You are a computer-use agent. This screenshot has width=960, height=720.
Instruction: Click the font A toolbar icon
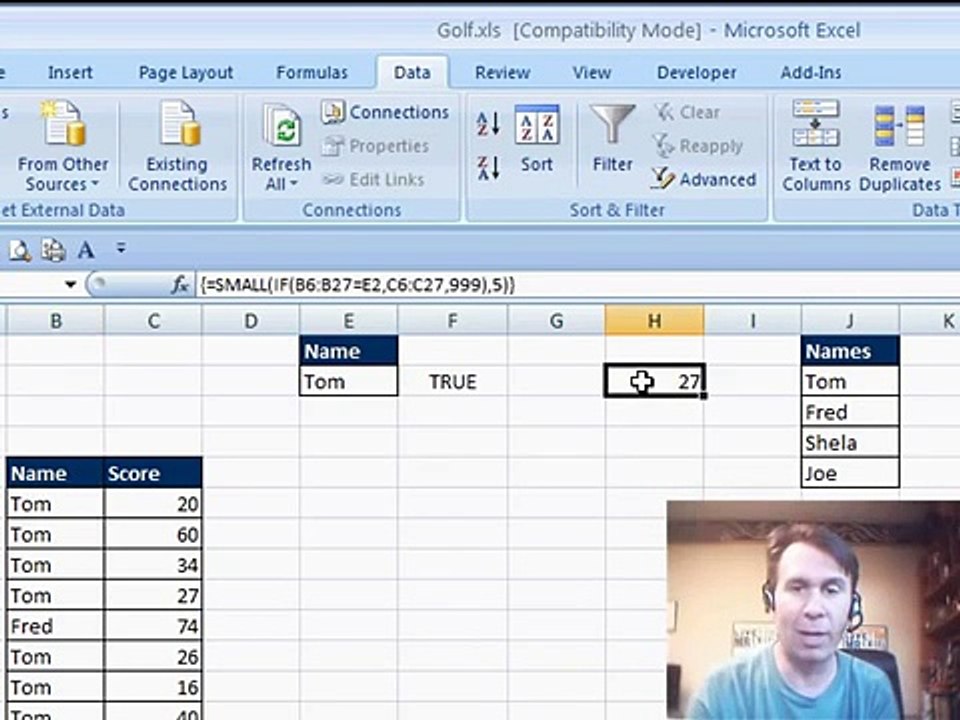coord(86,250)
